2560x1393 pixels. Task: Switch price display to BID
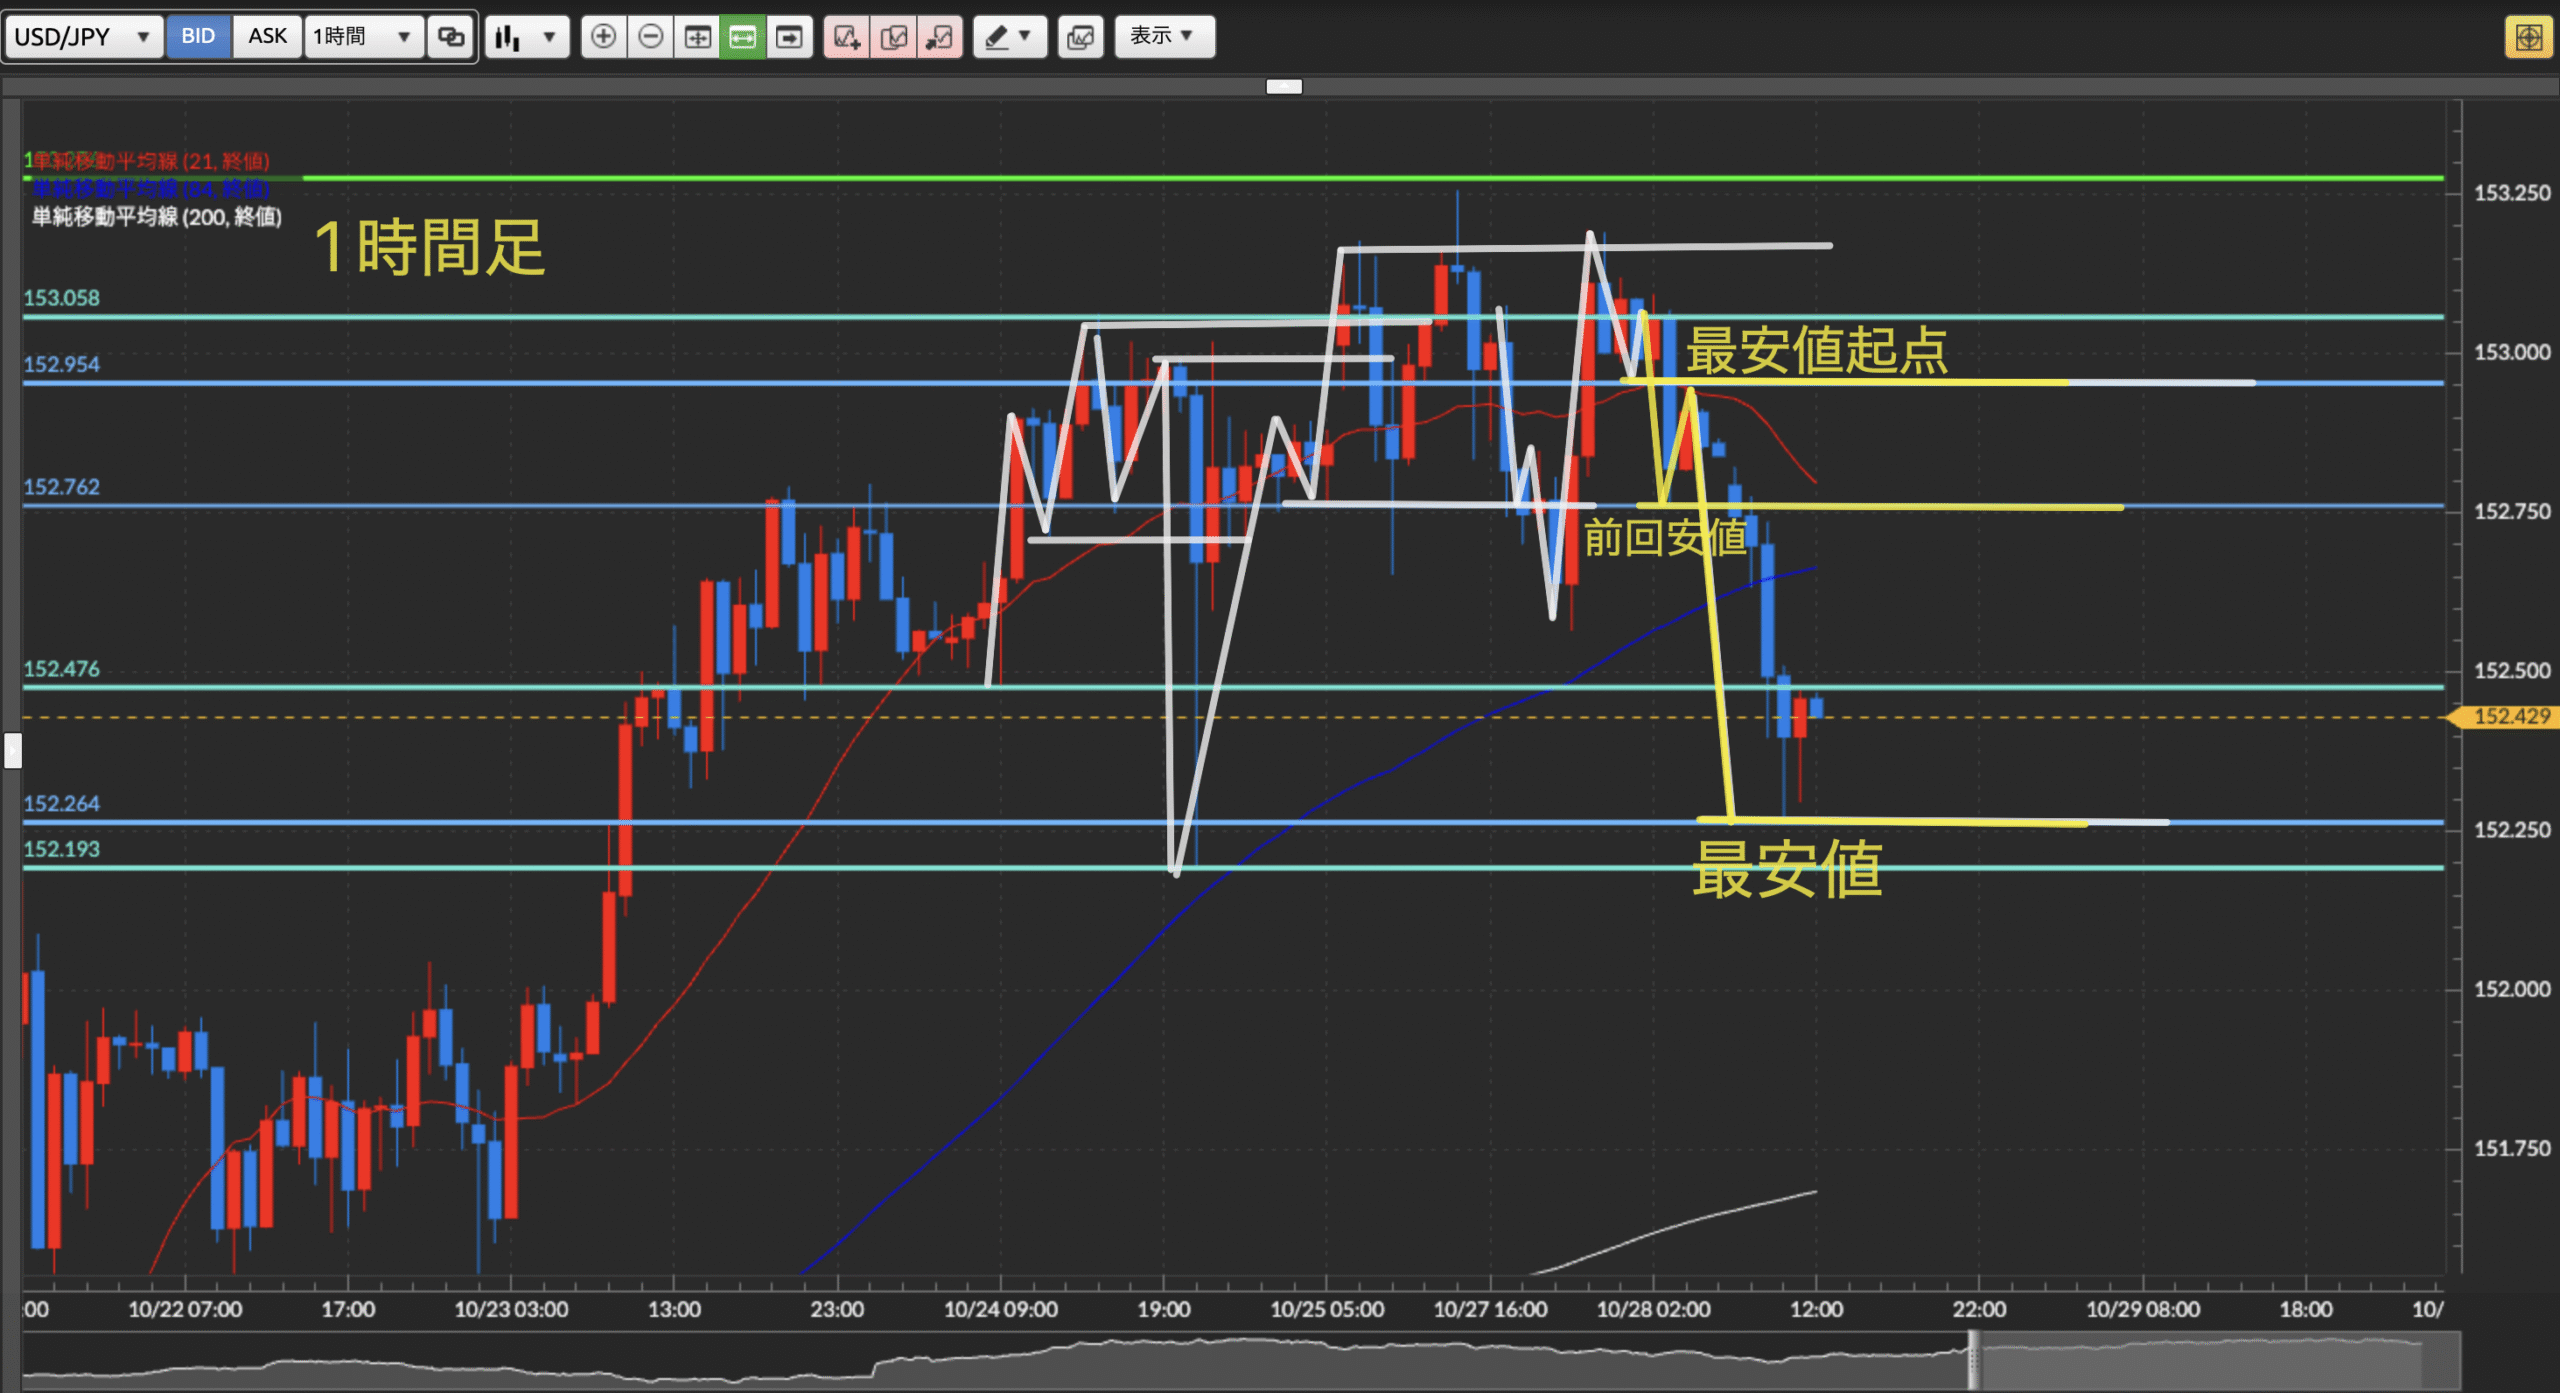pos(198,37)
